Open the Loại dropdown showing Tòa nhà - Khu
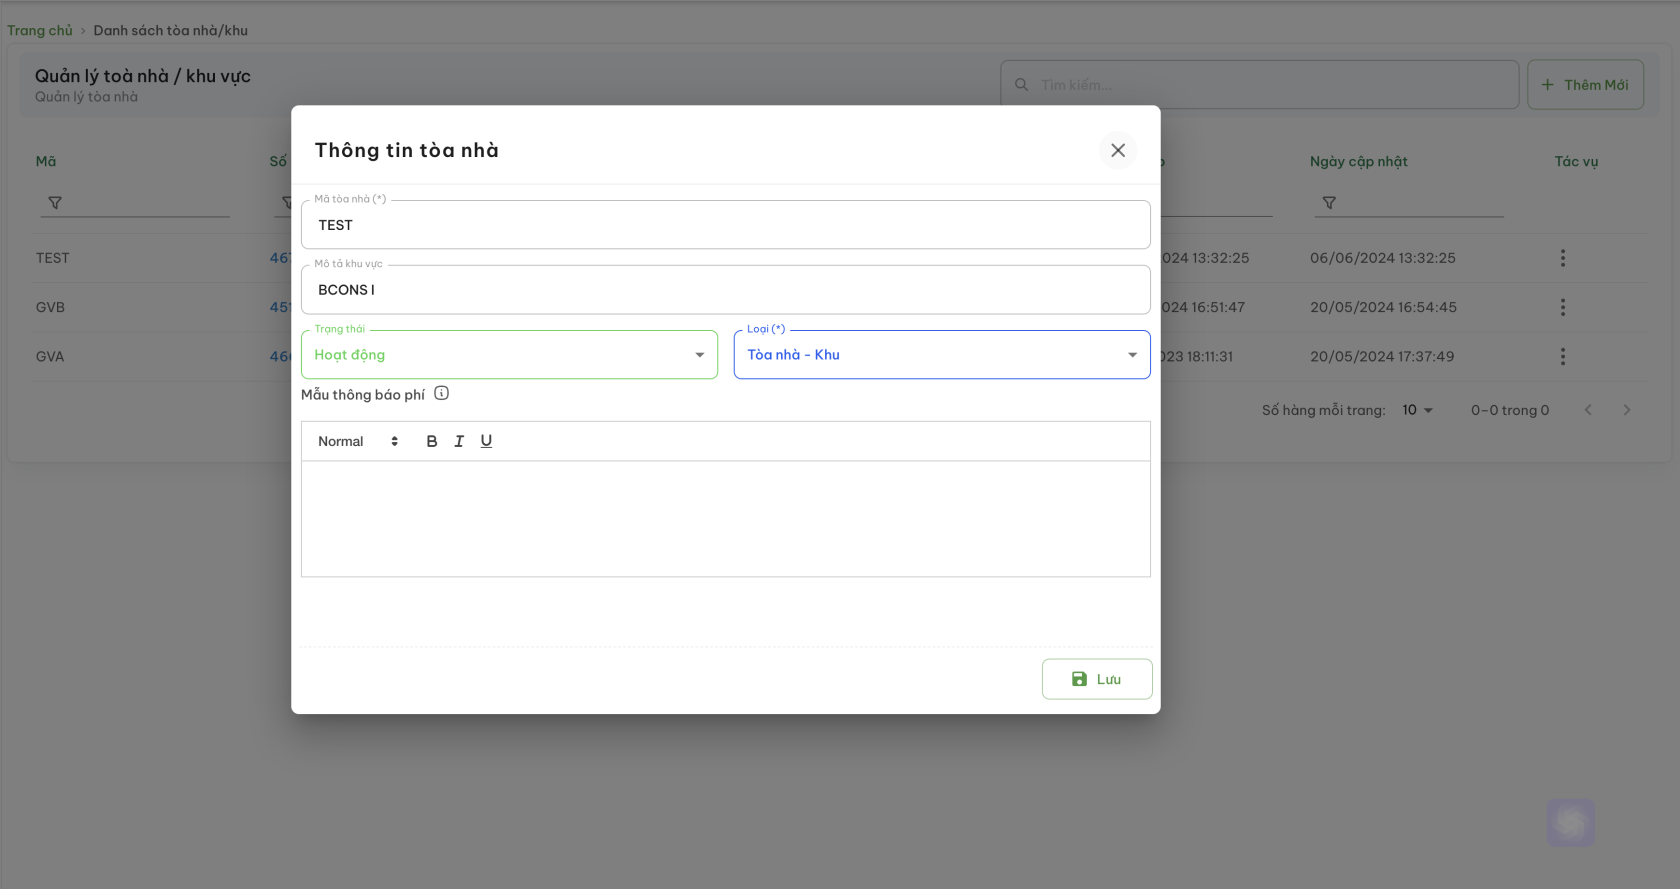Image resolution: width=1680 pixels, height=889 pixels. click(942, 355)
